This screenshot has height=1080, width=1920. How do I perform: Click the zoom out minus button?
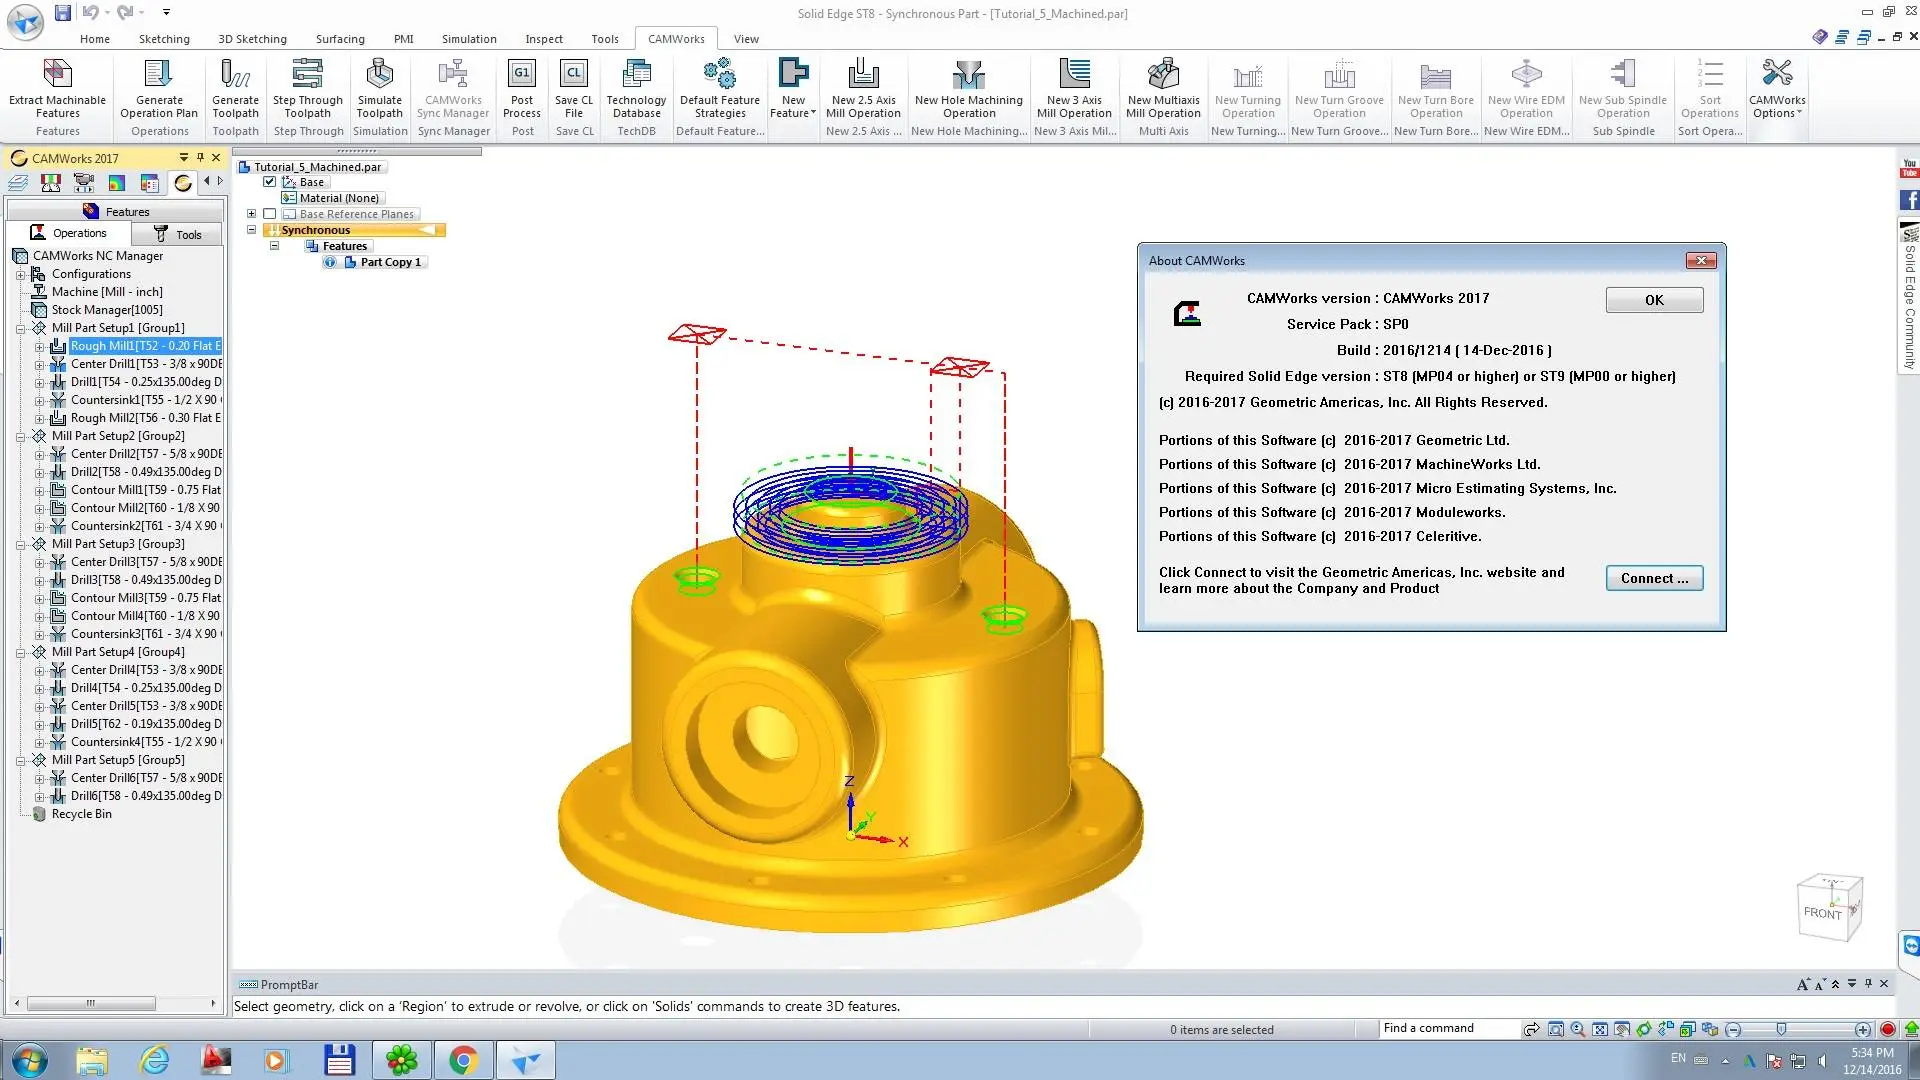tap(1733, 1029)
